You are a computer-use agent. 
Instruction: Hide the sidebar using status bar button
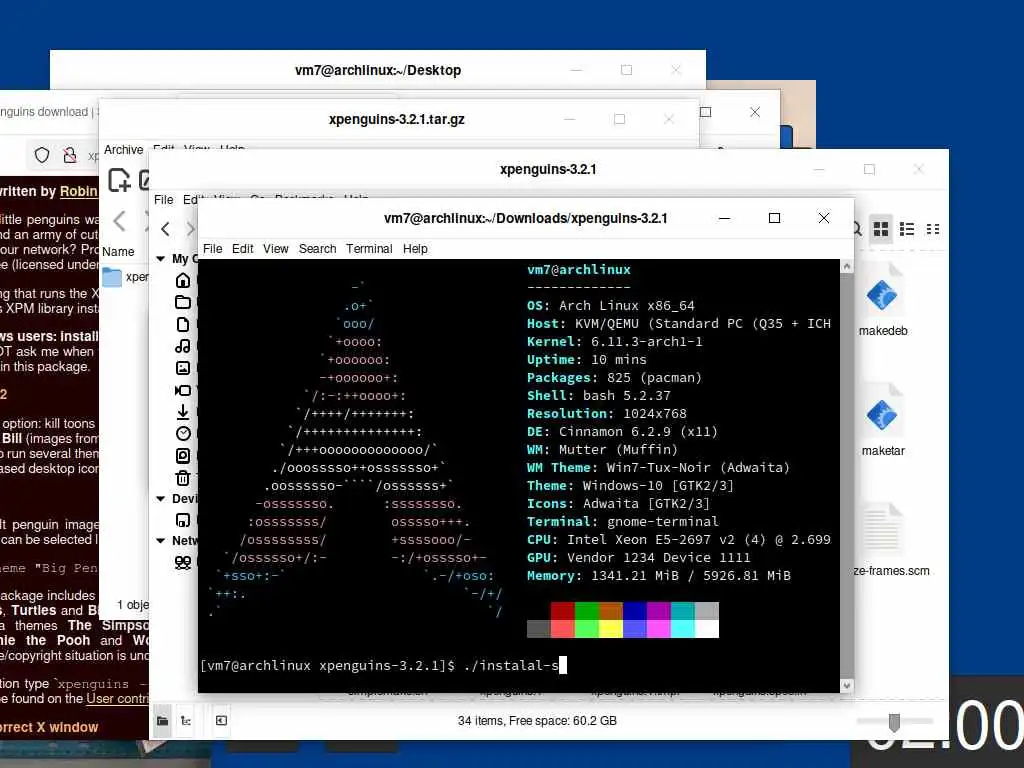point(221,720)
